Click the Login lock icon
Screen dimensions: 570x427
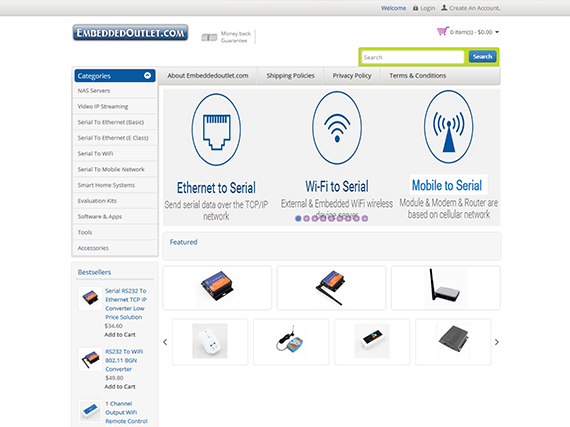click(416, 8)
